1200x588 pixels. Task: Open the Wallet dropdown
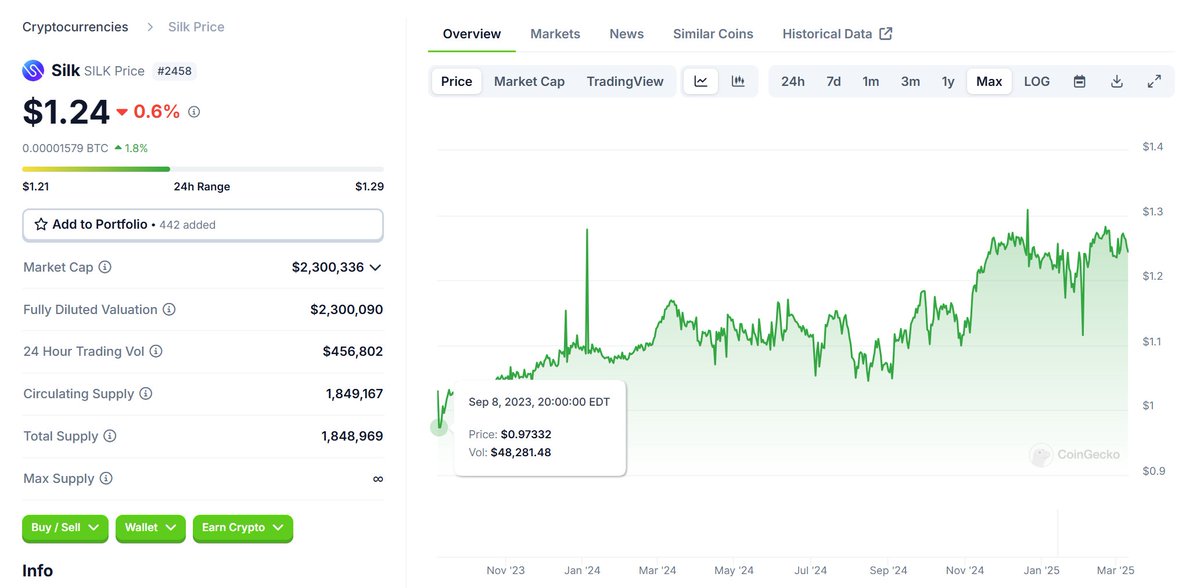click(x=150, y=528)
